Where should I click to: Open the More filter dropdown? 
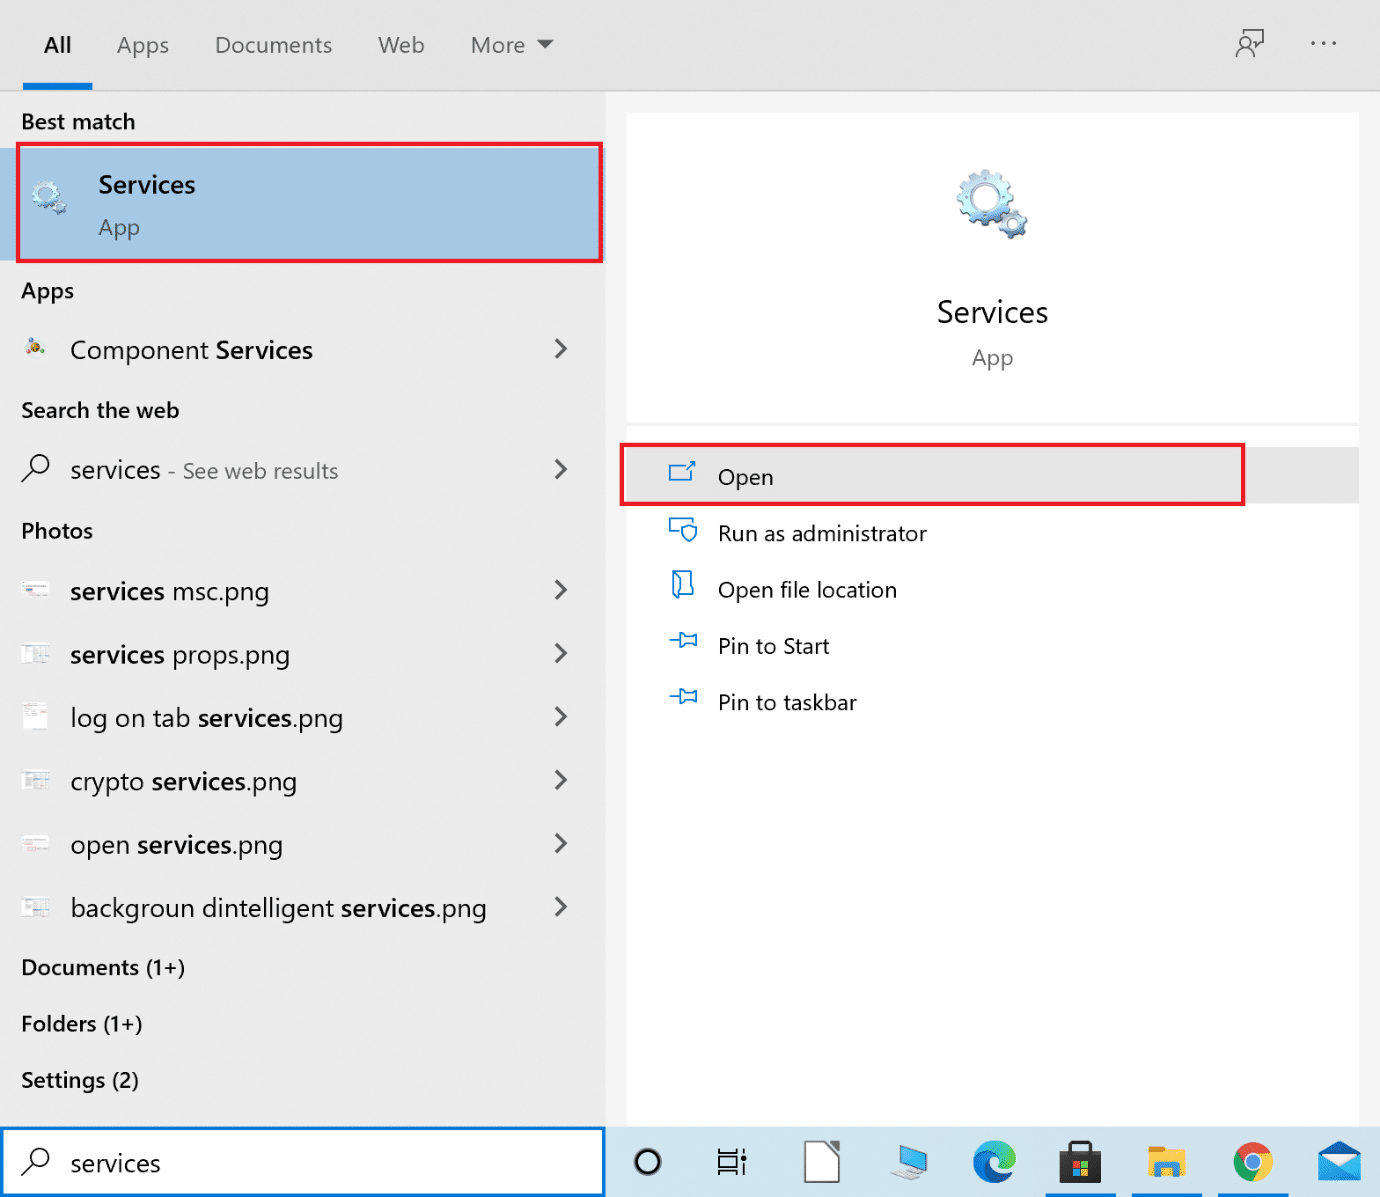pyautogui.click(x=511, y=45)
